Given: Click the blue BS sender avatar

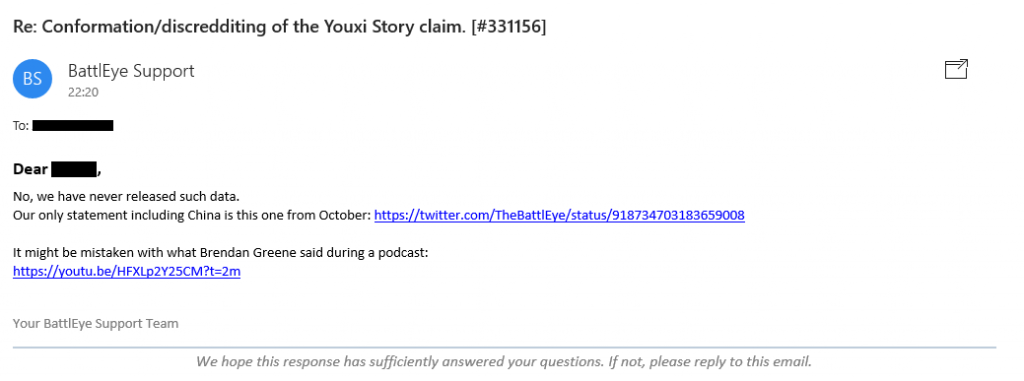Looking at the screenshot, I should click(32, 79).
